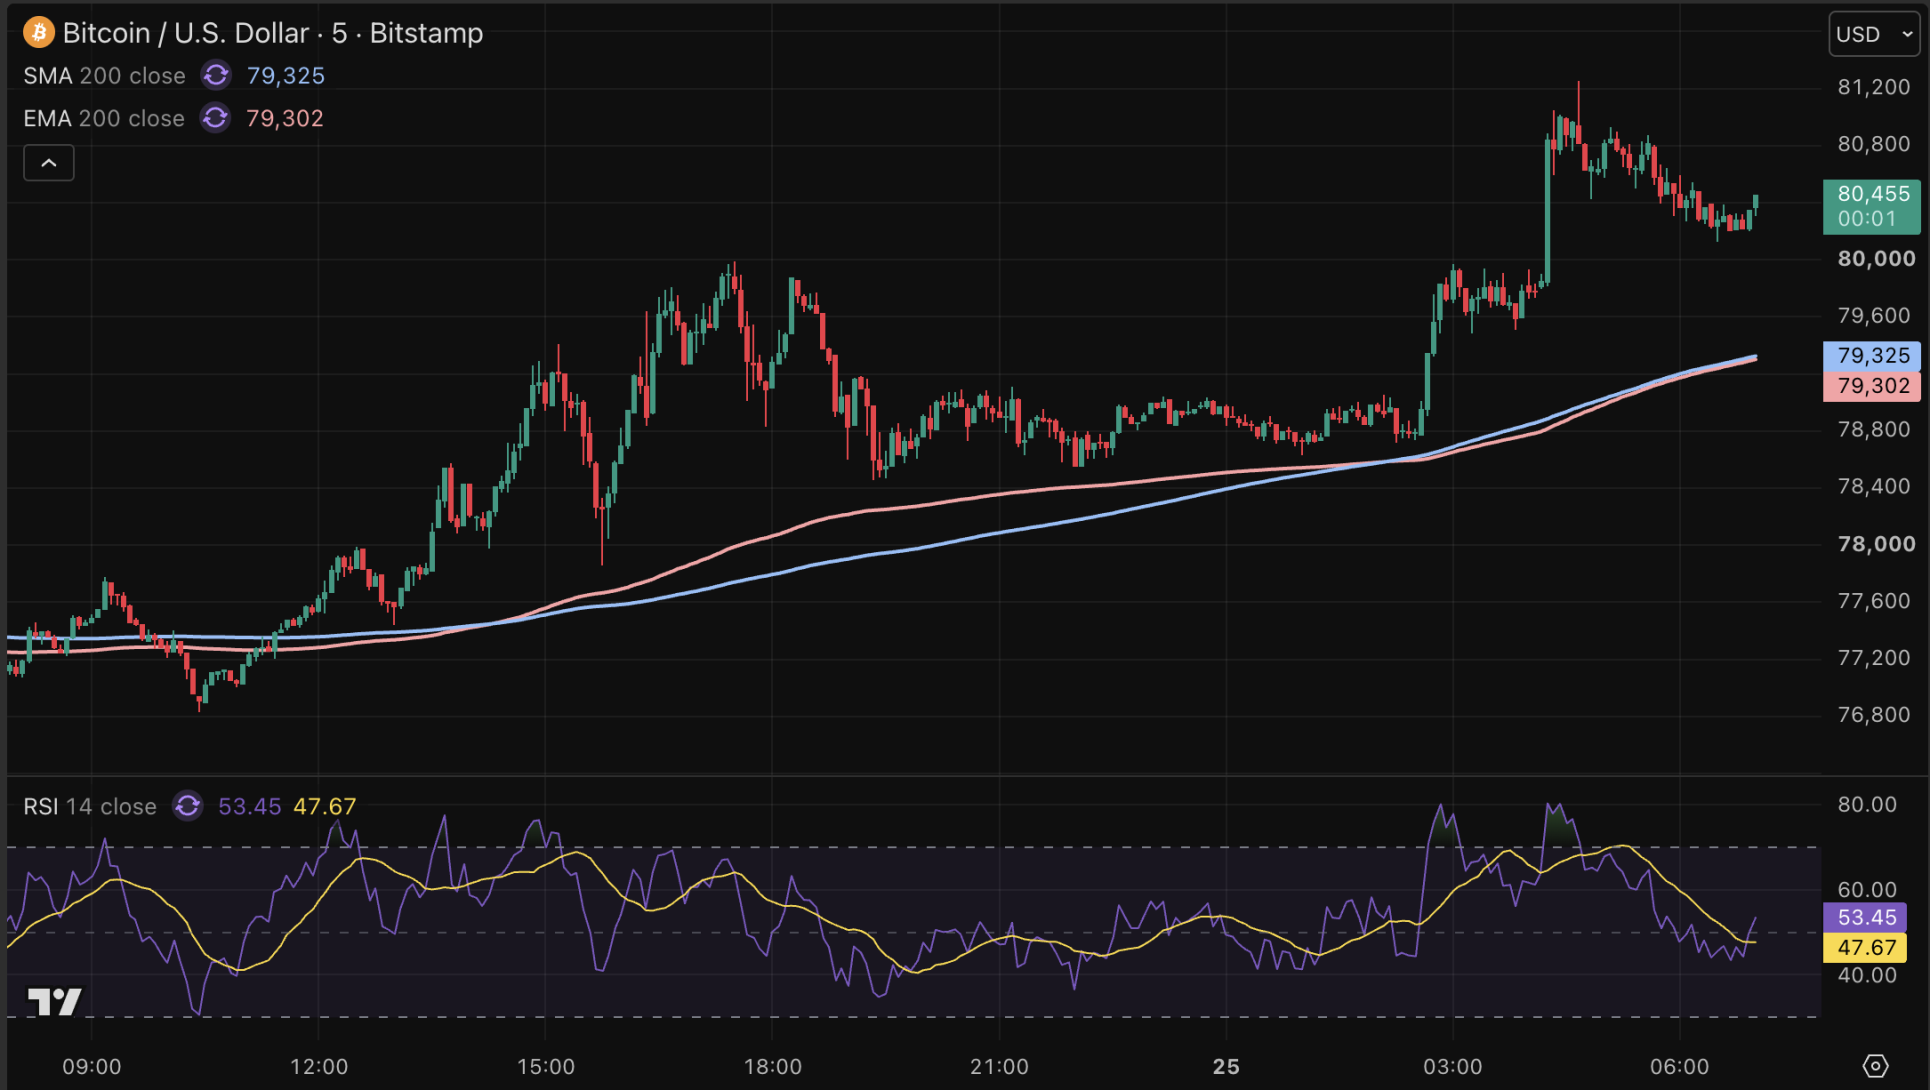Screen dimensions: 1930x1090
Task: Click the 15:00 time axis label
Action: coord(546,1067)
